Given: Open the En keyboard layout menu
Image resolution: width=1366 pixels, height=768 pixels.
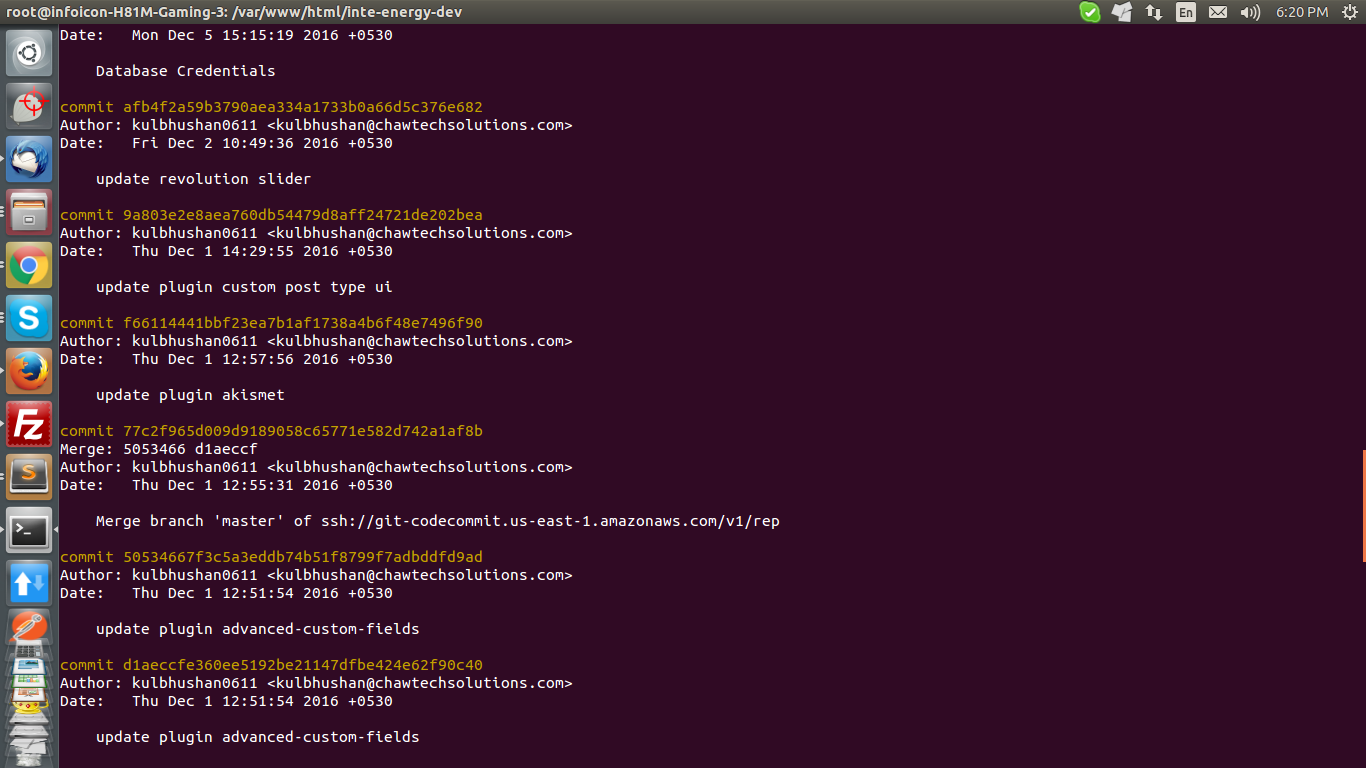Looking at the screenshot, I should pos(1186,12).
